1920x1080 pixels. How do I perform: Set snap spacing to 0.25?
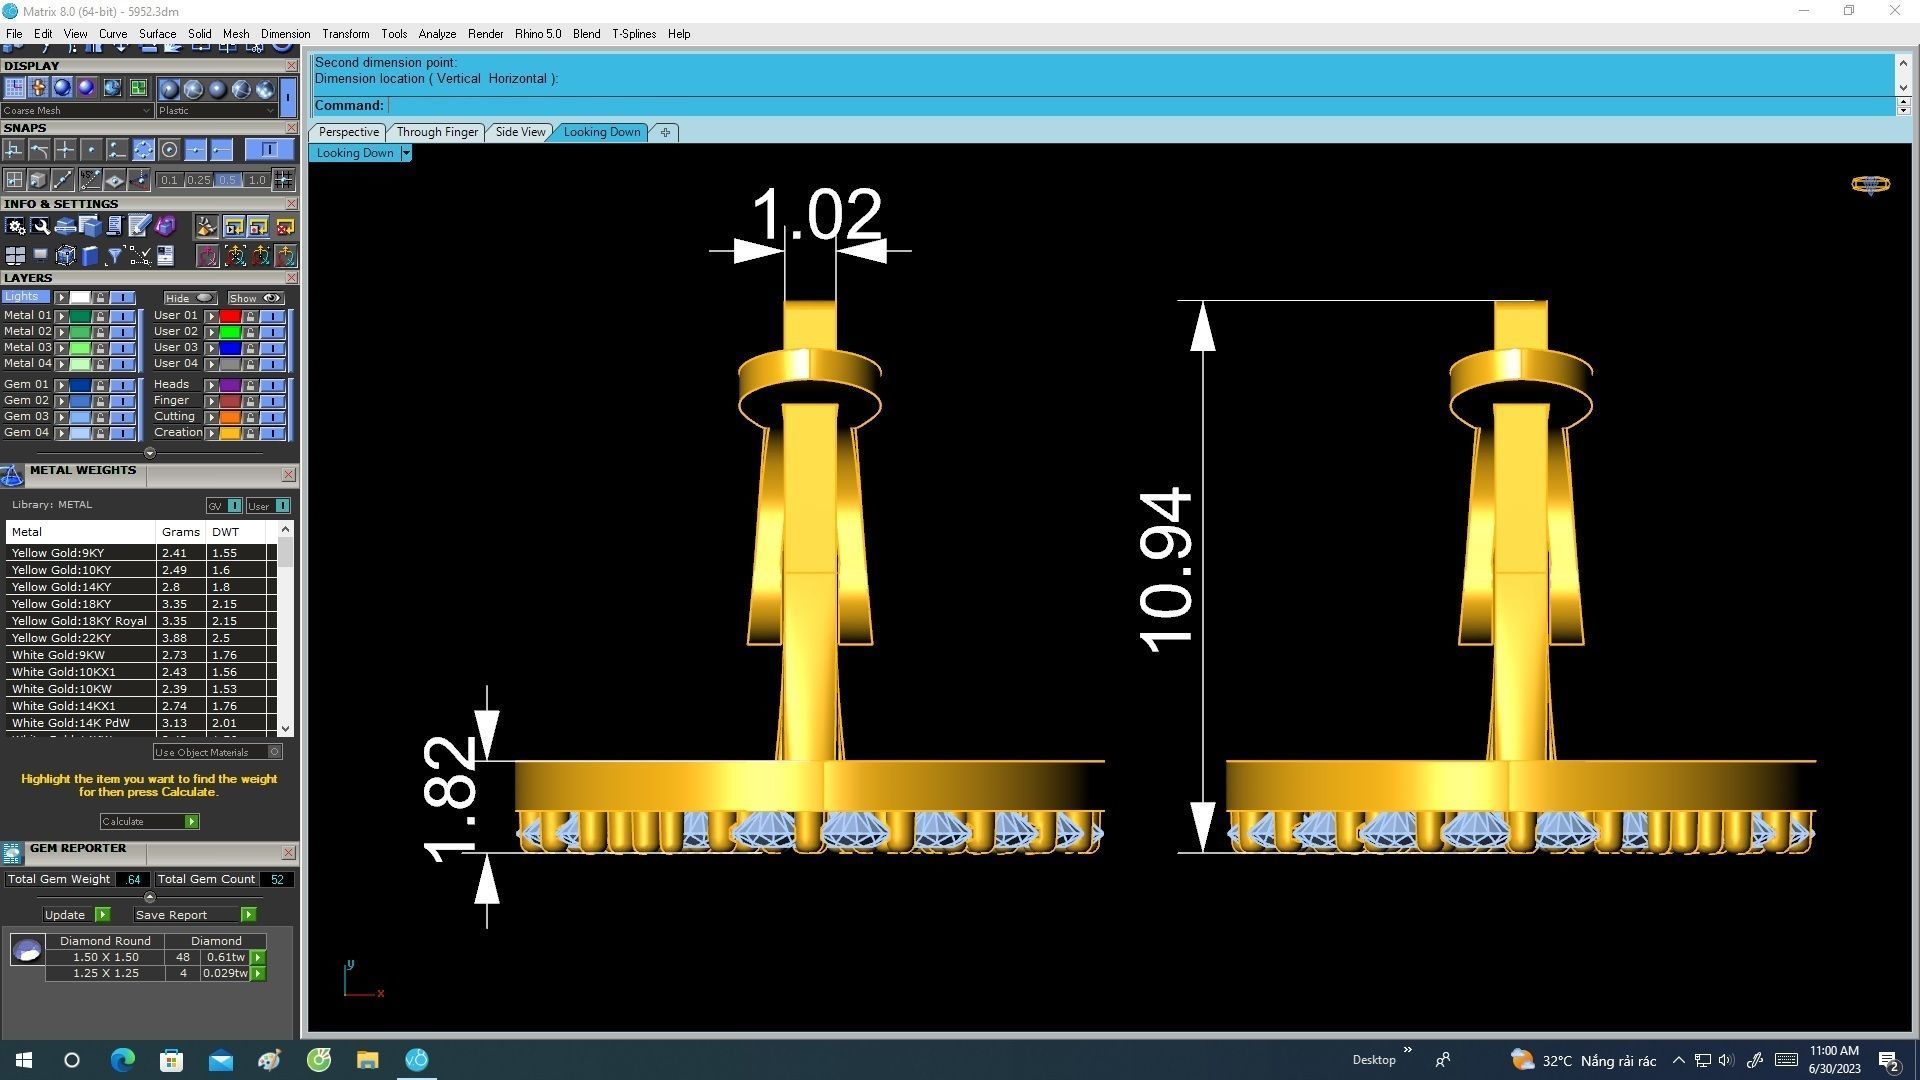pyautogui.click(x=199, y=180)
